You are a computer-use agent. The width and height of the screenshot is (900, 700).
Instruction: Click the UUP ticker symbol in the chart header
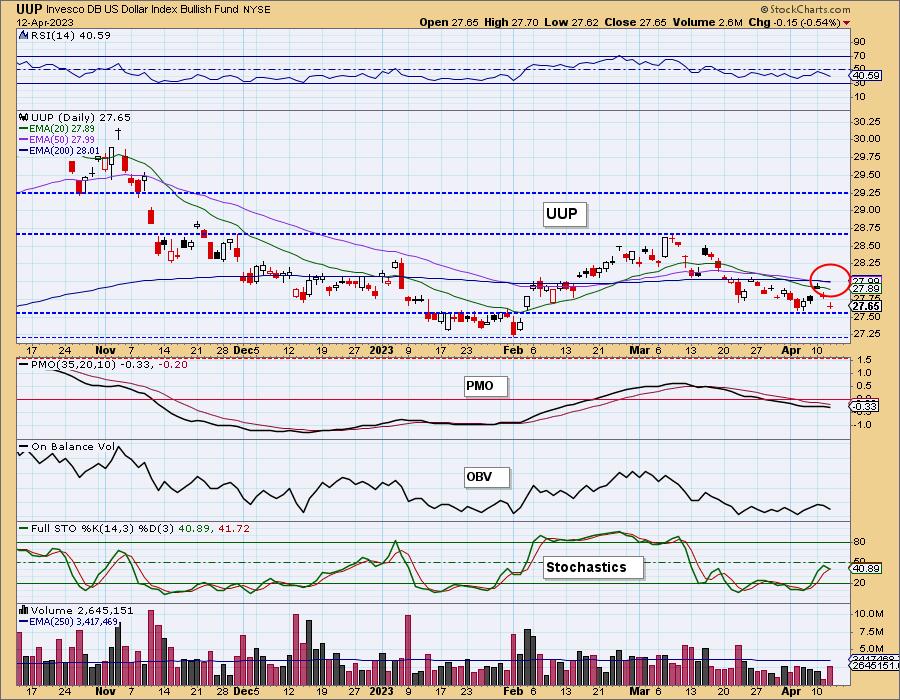pos(29,9)
